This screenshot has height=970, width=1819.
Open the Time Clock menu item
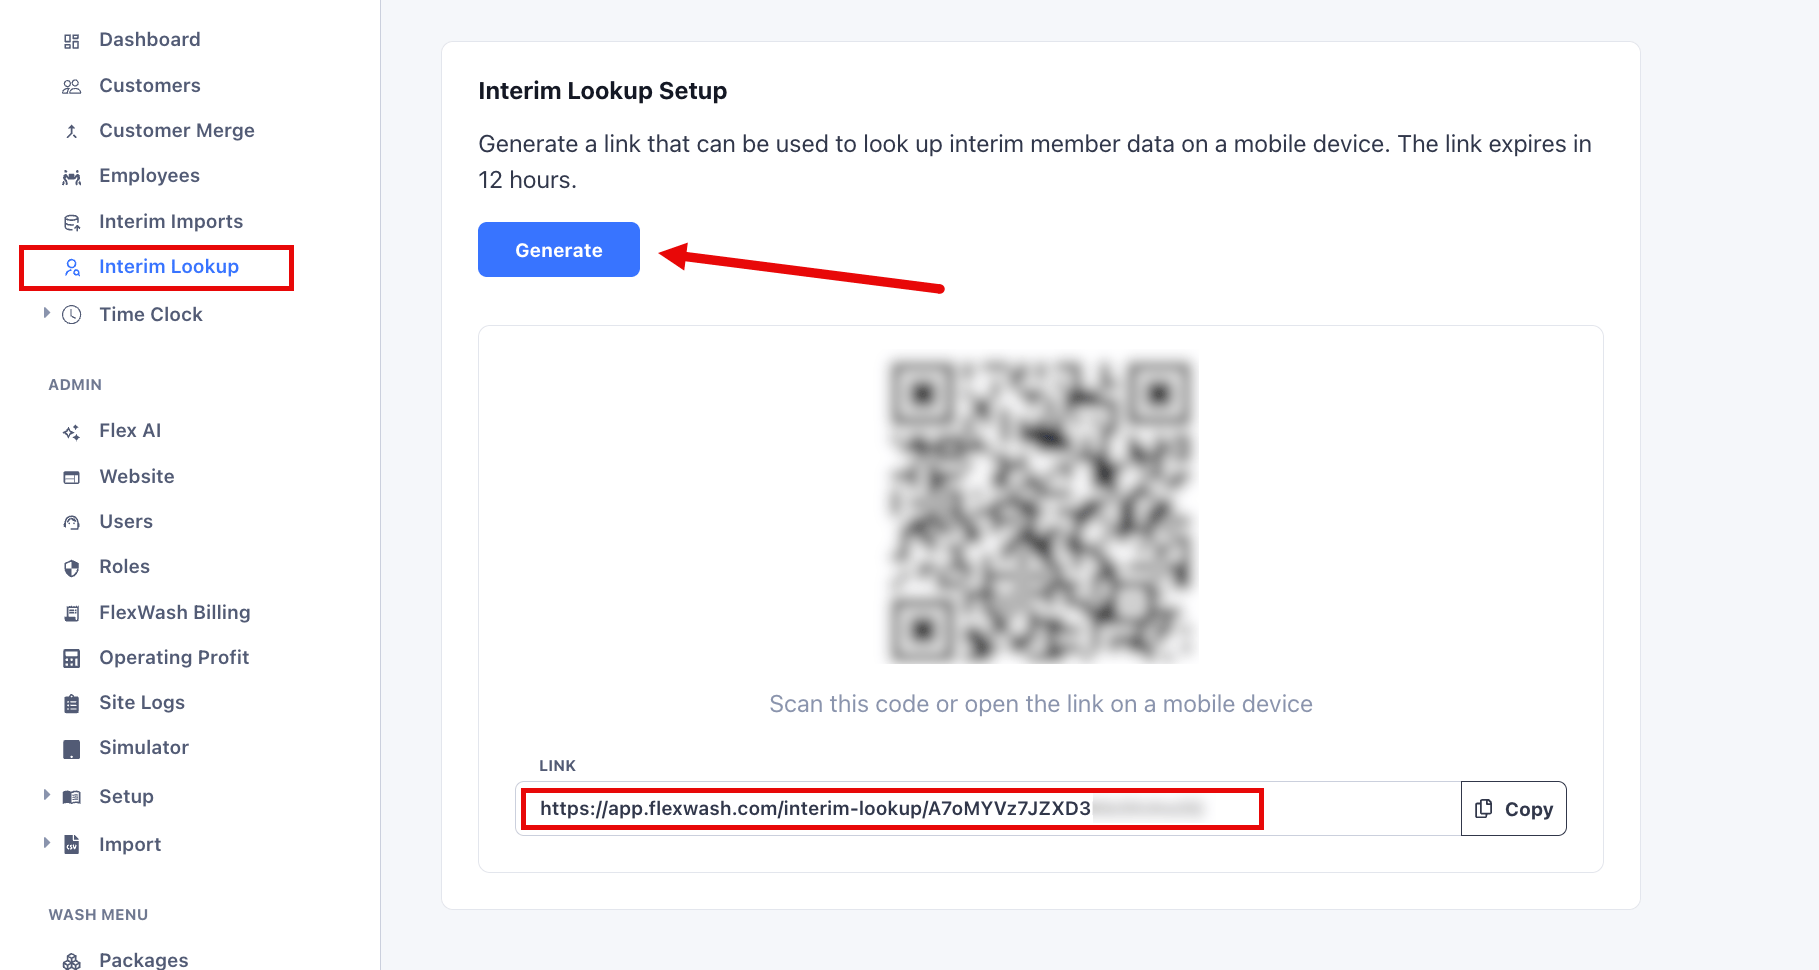(x=151, y=315)
